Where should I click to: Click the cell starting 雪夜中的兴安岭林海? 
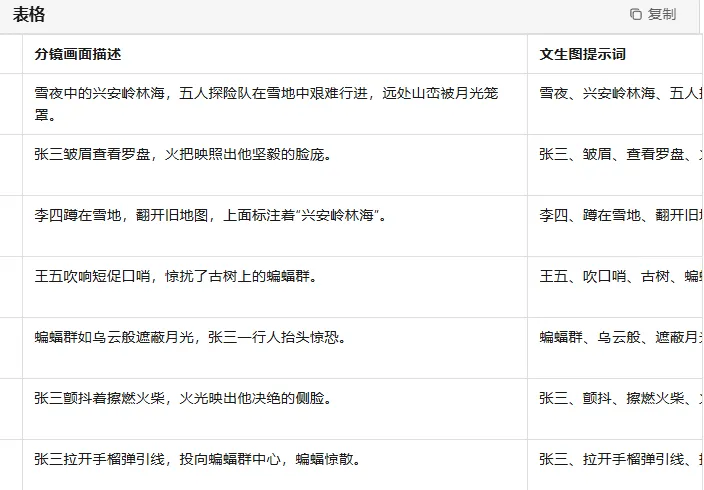click(x=275, y=104)
